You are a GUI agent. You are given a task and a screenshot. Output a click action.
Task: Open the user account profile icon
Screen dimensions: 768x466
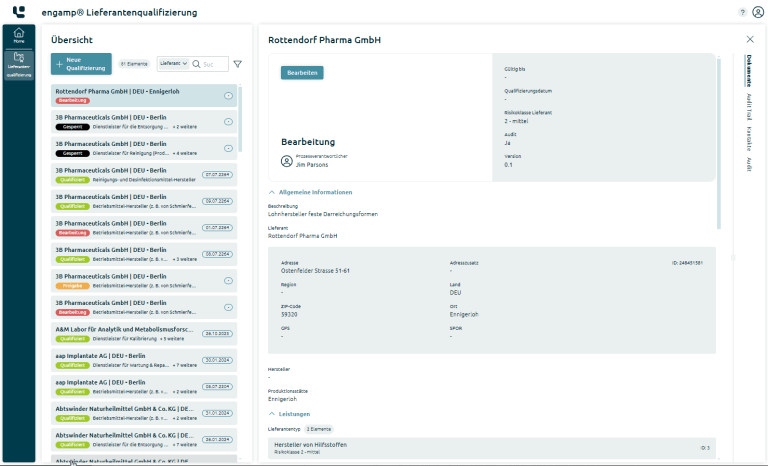(x=758, y=12)
